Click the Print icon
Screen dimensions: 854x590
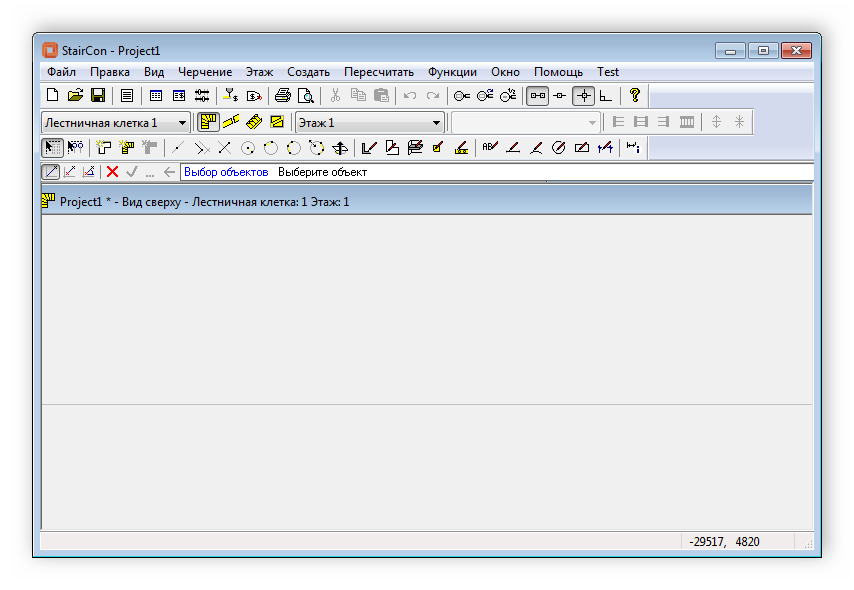click(x=283, y=96)
